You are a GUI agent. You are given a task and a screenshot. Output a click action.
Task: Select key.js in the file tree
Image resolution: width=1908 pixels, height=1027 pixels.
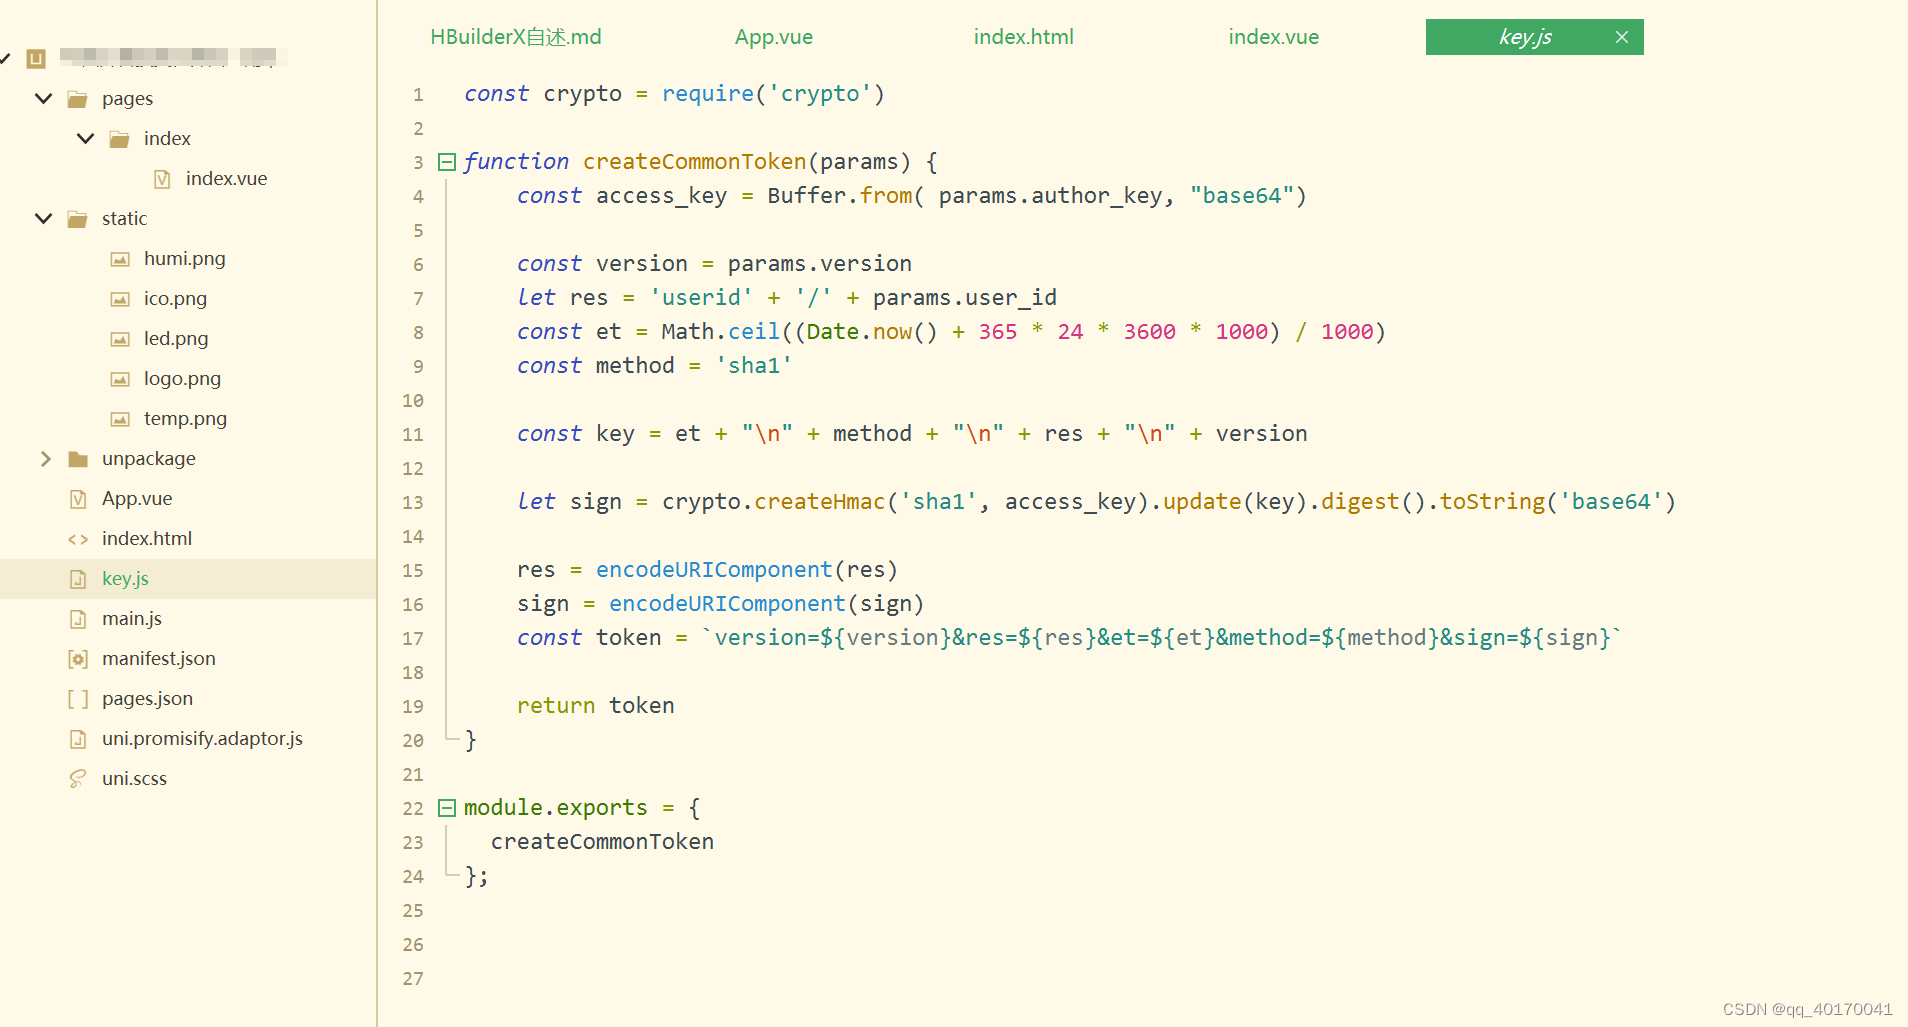point(125,578)
